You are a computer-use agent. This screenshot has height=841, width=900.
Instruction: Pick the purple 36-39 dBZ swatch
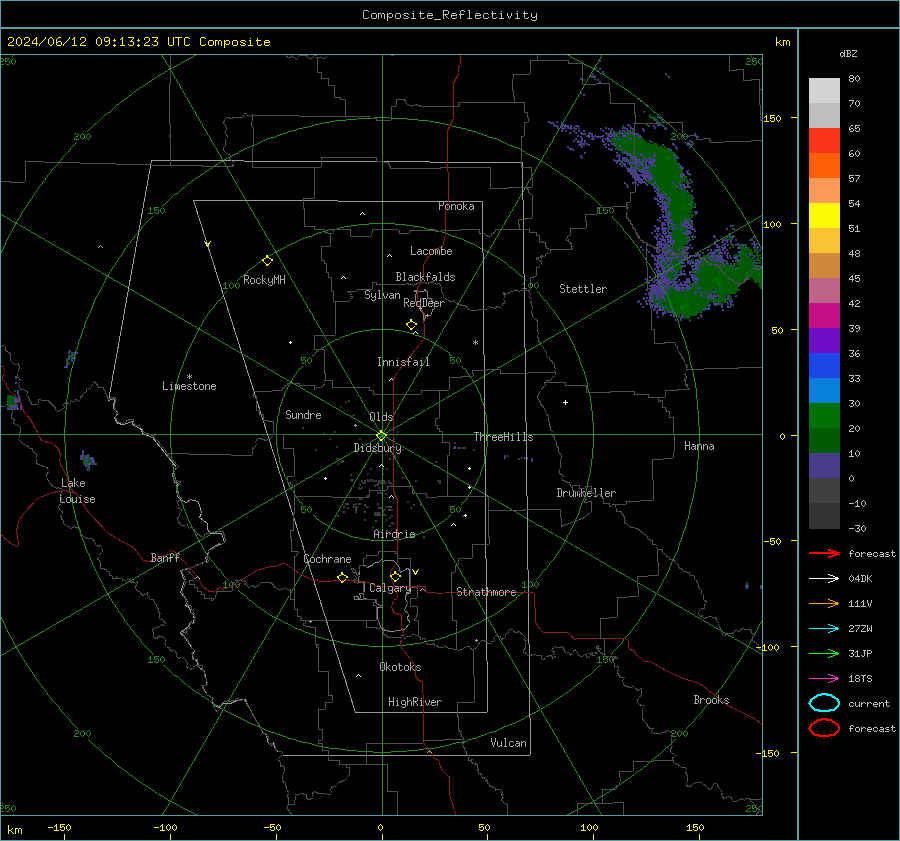pos(824,340)
